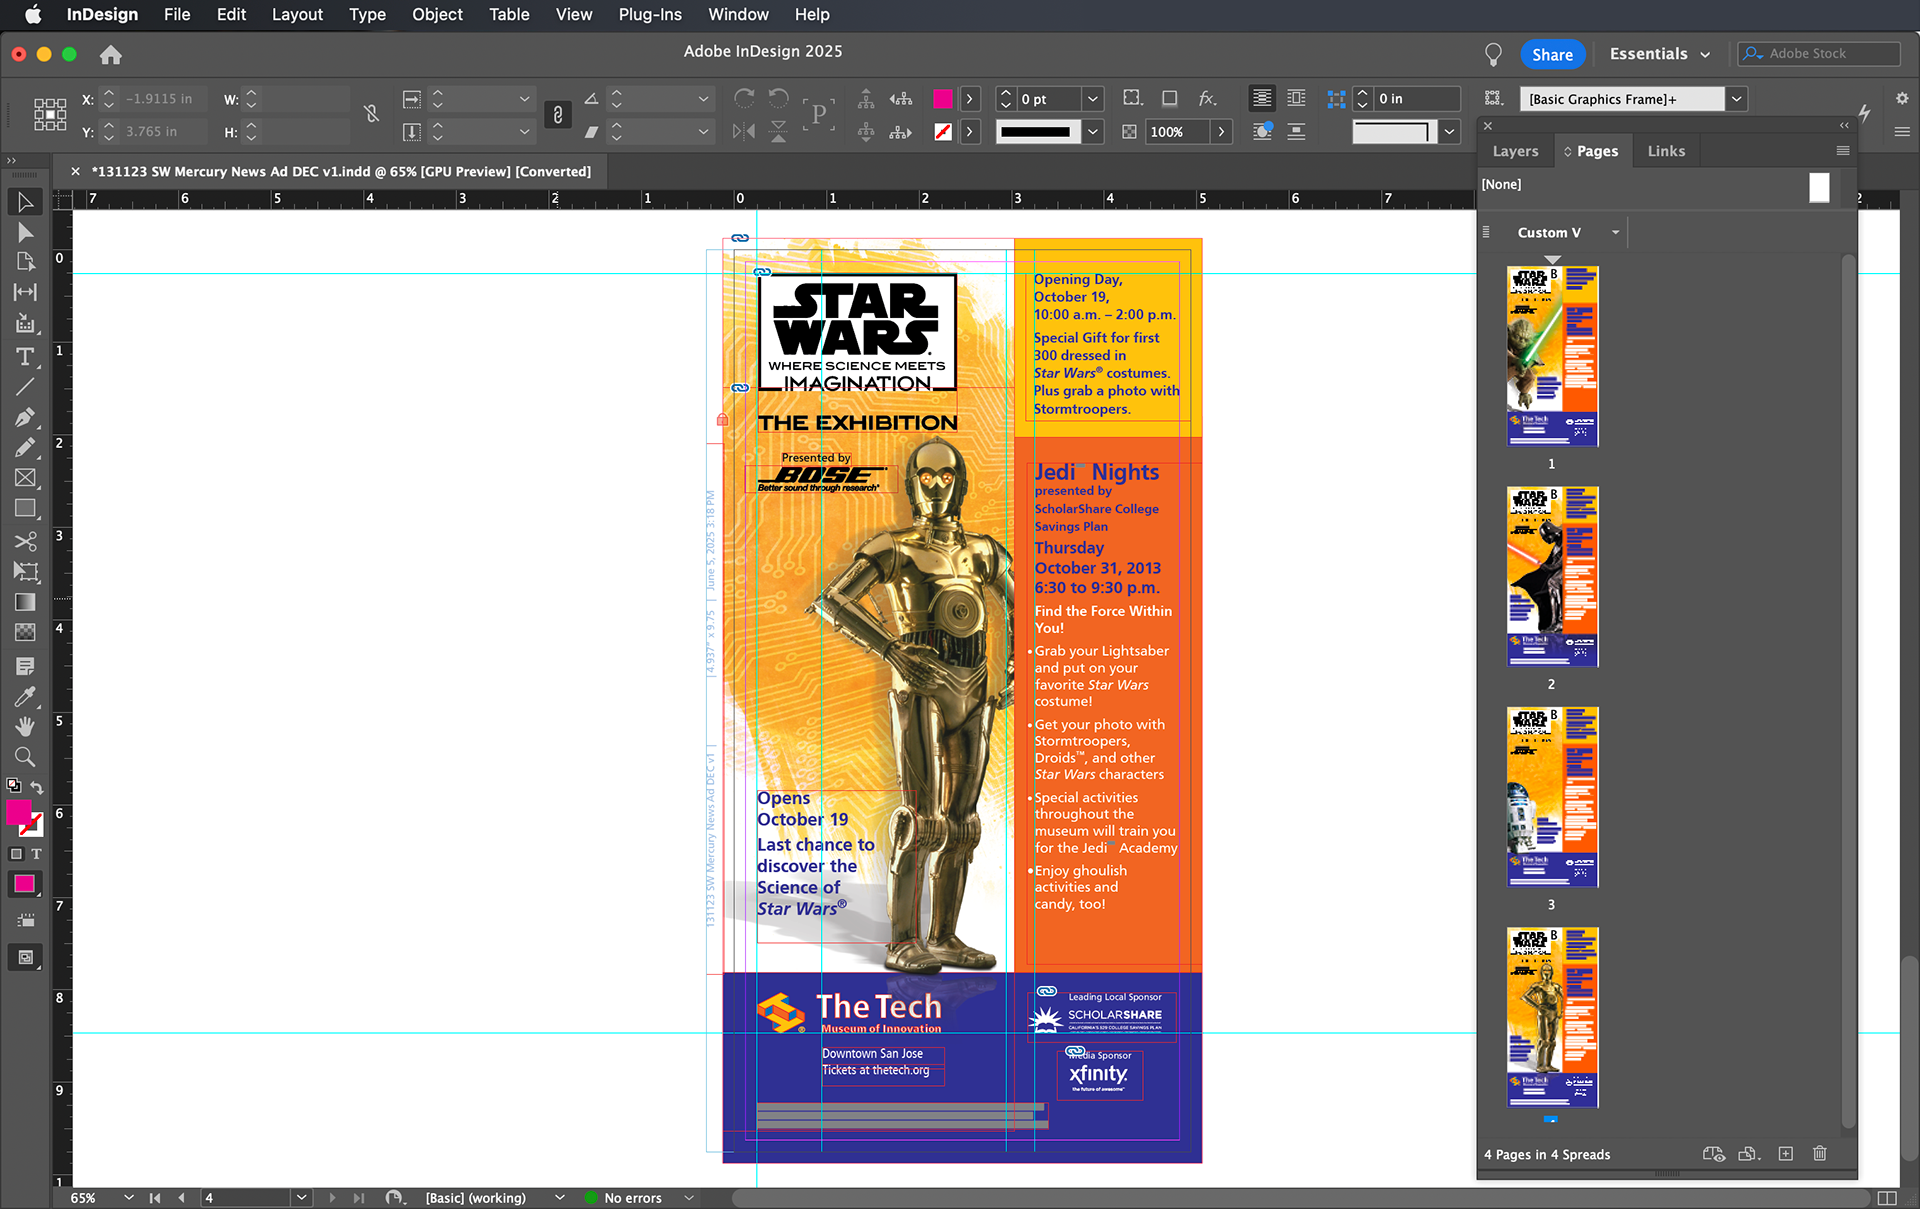Select reference point grid locator
1920x1209 pixels.
[x=50, y=114]
